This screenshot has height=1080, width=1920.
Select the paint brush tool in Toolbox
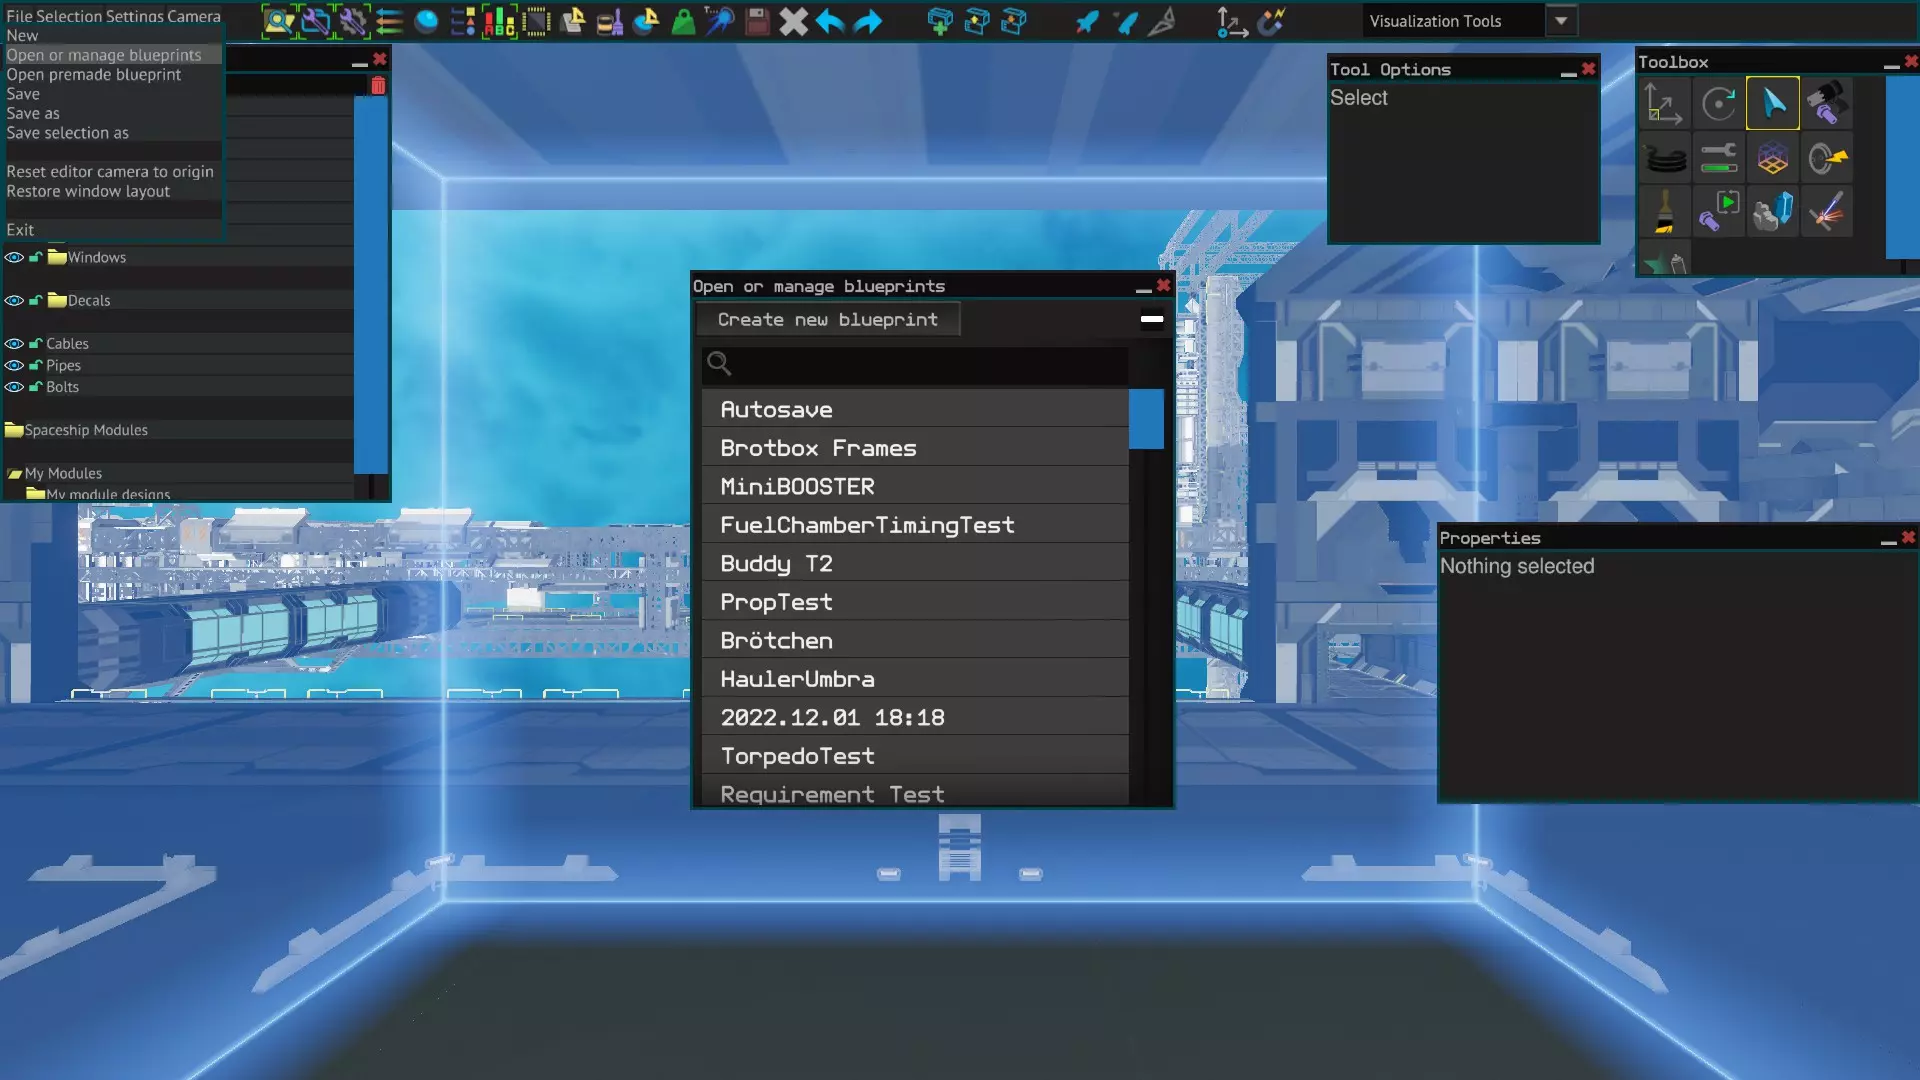[x=1665, y=212]
